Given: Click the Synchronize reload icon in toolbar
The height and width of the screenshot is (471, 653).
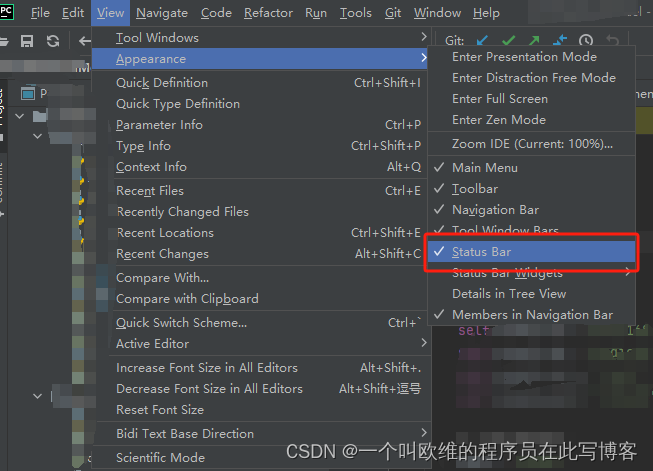Looking at the screenshot, I should pos(53,41).
